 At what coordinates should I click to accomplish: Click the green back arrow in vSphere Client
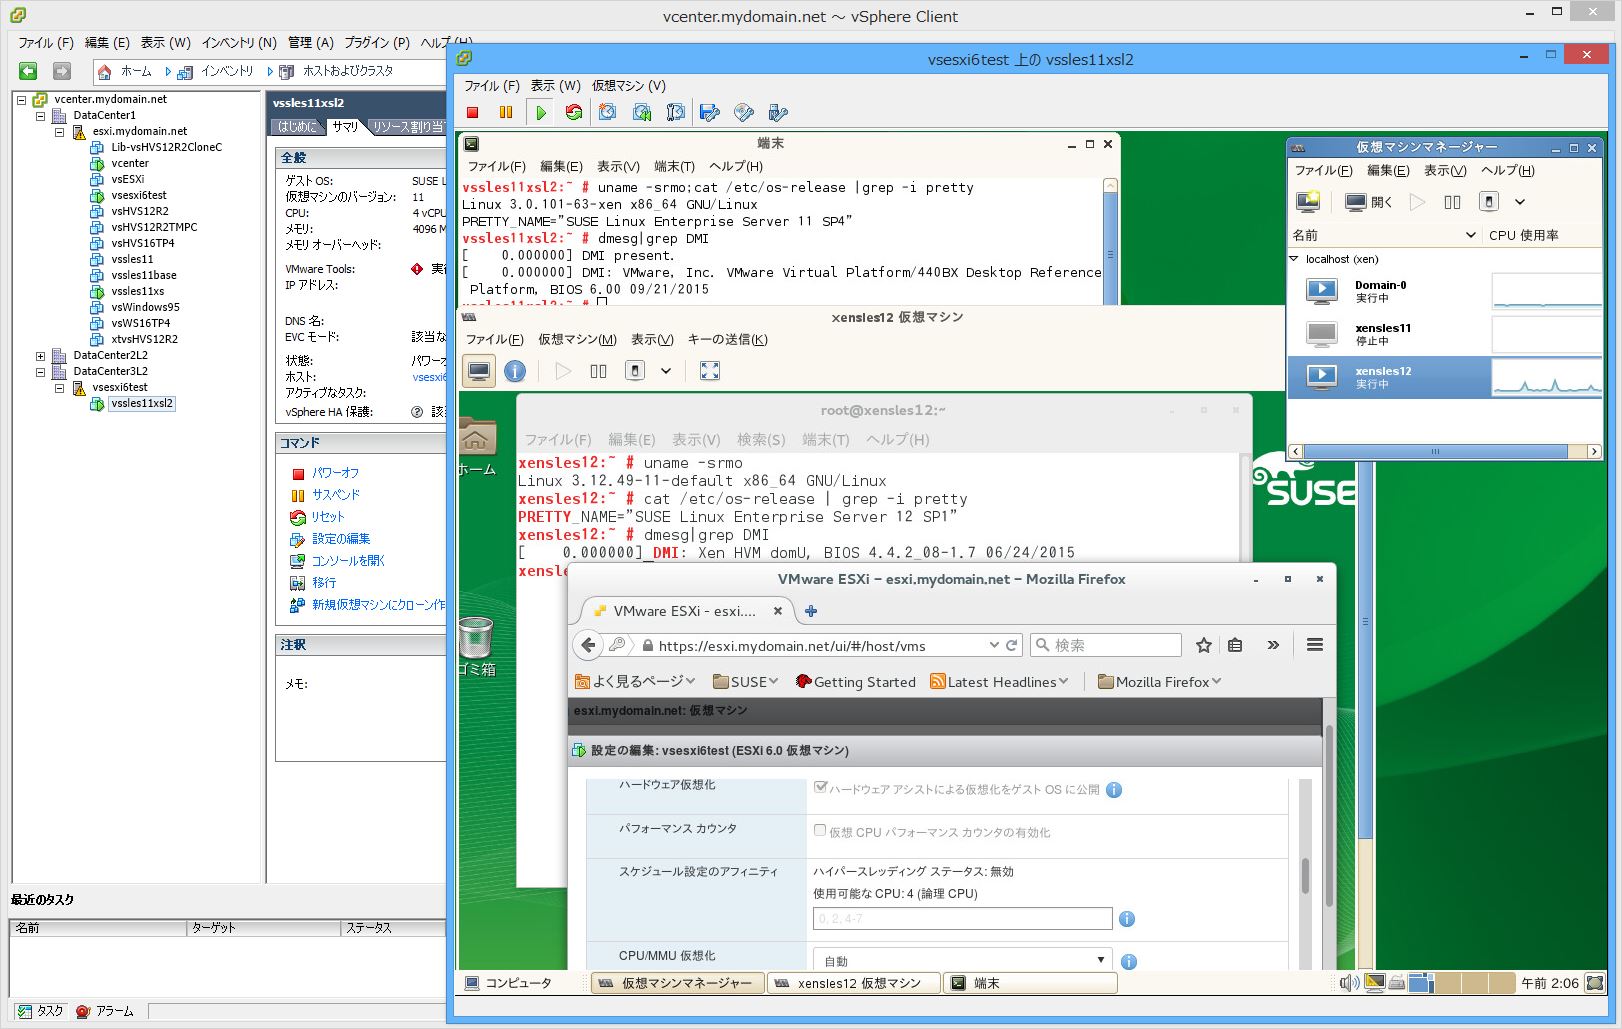(28, 71)
